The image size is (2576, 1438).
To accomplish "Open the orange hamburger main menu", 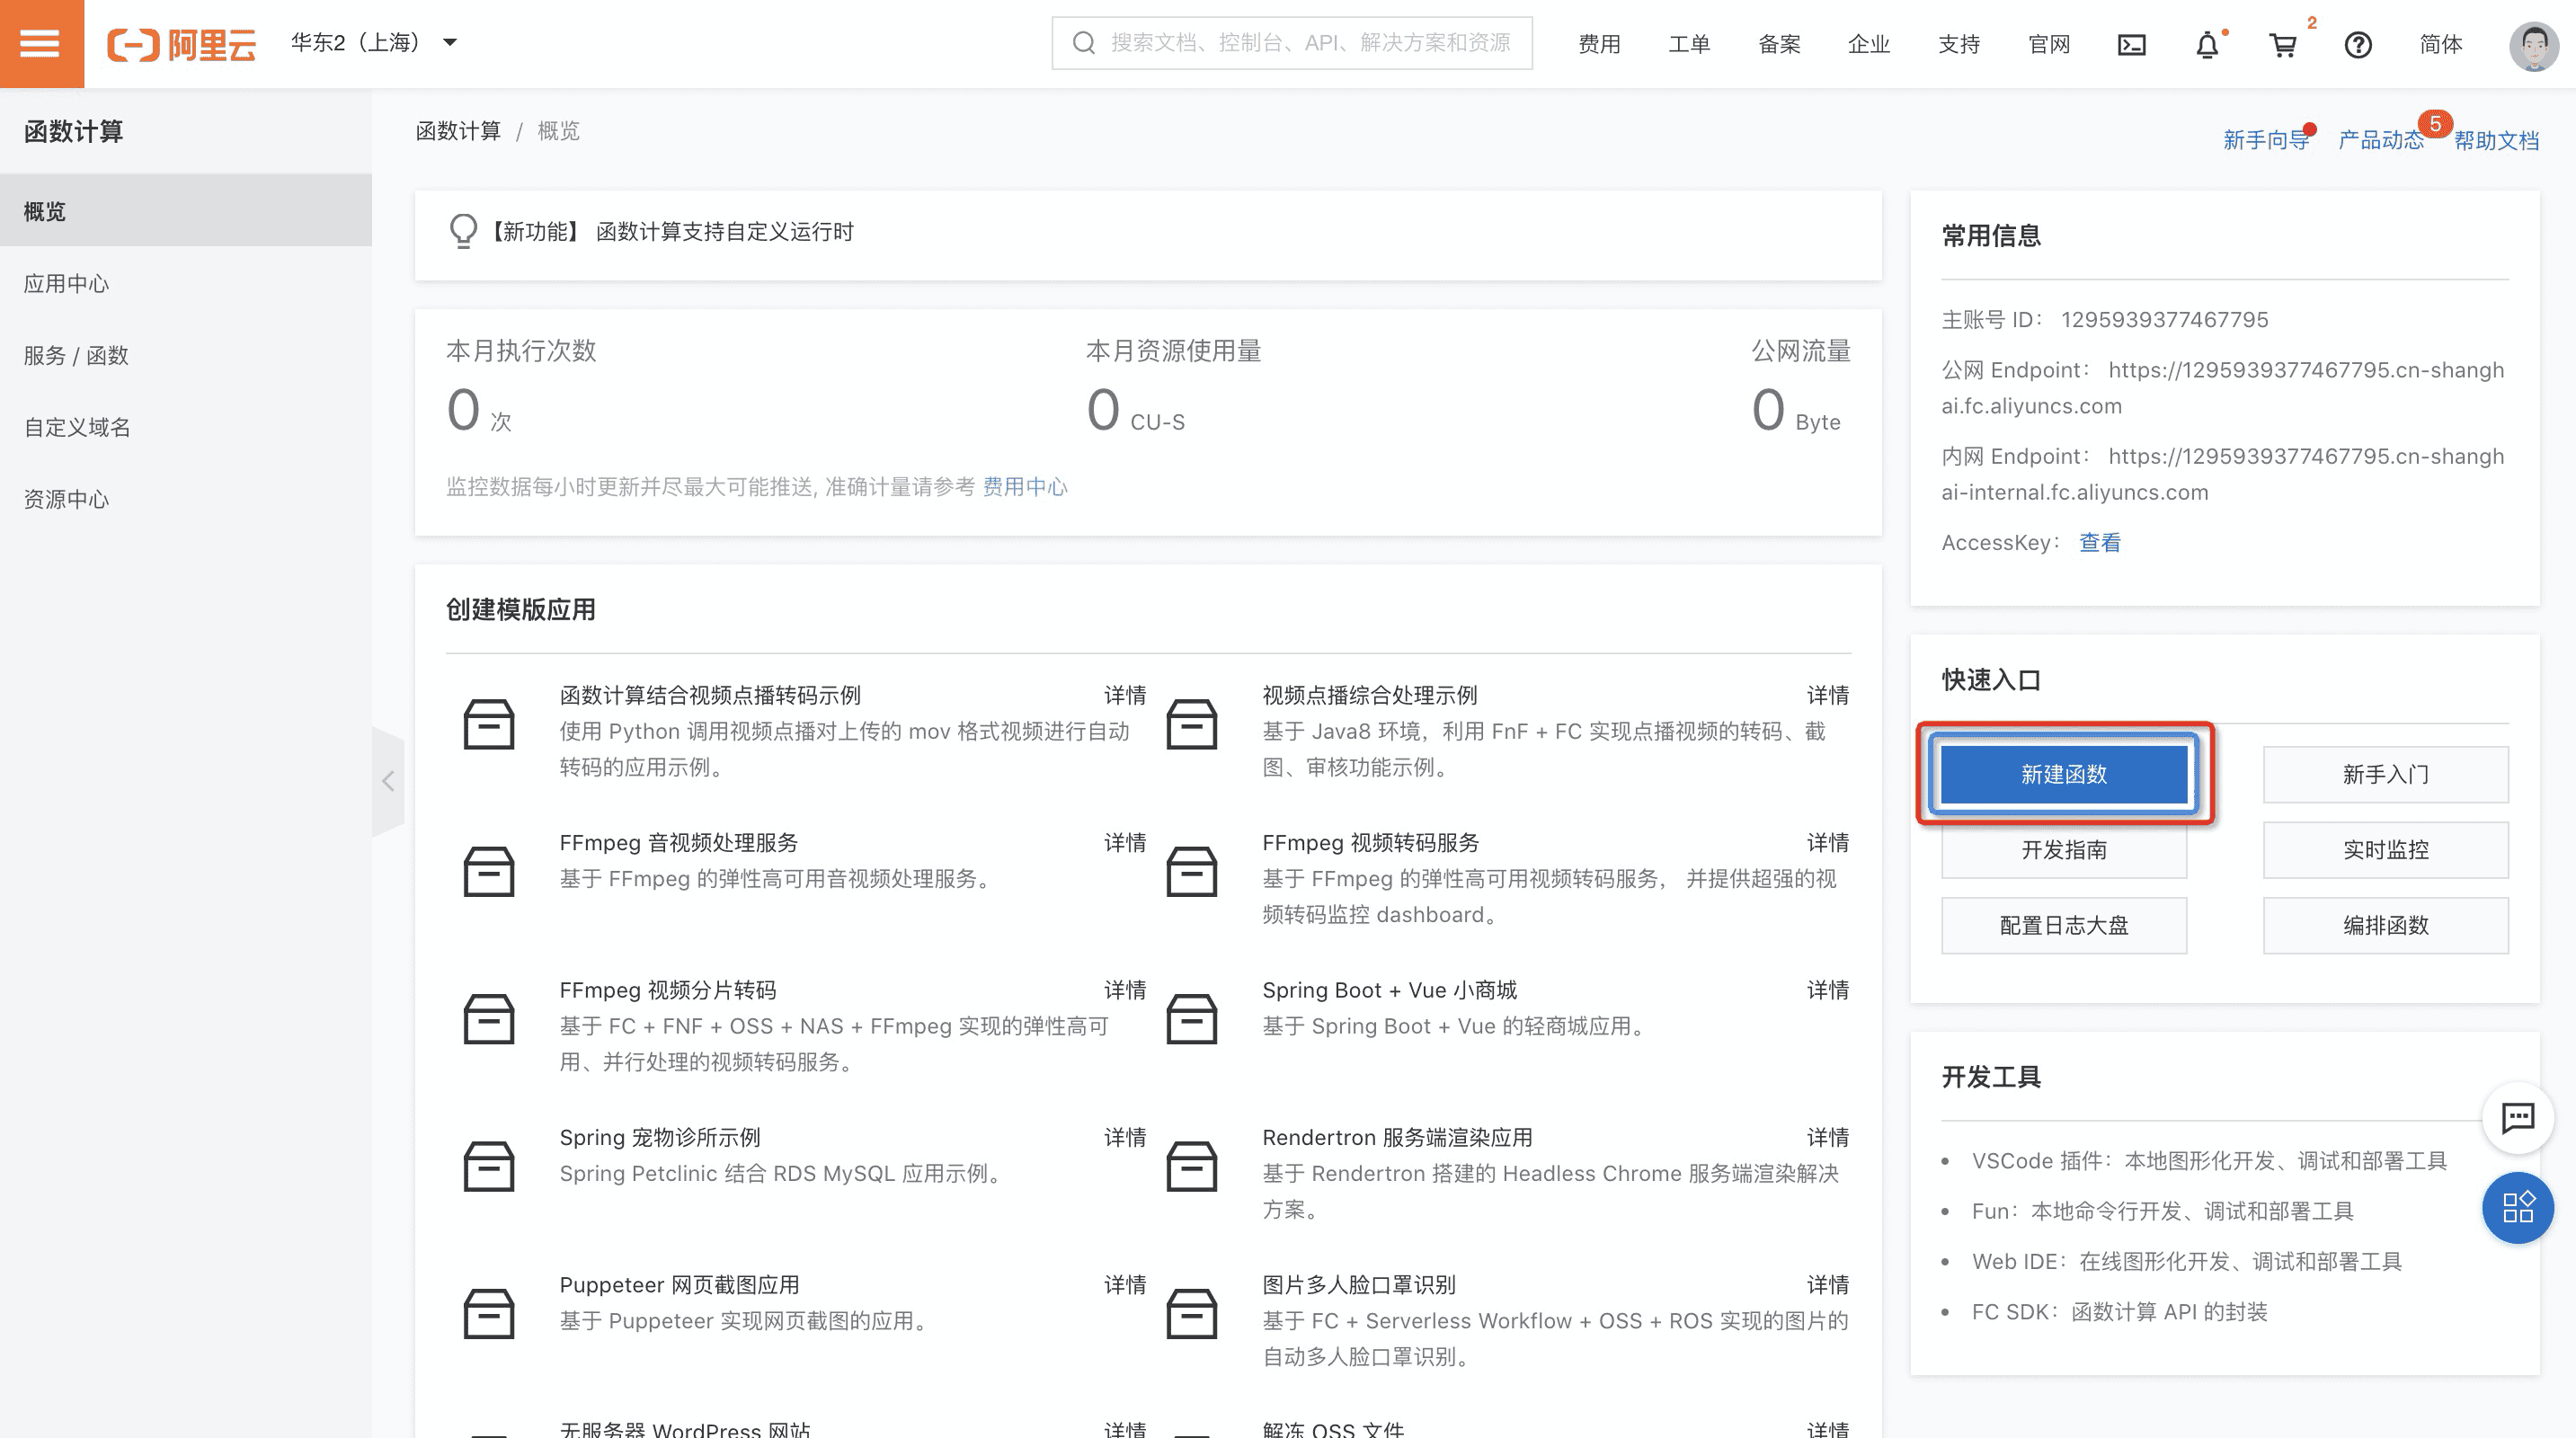I will [41, 43].
